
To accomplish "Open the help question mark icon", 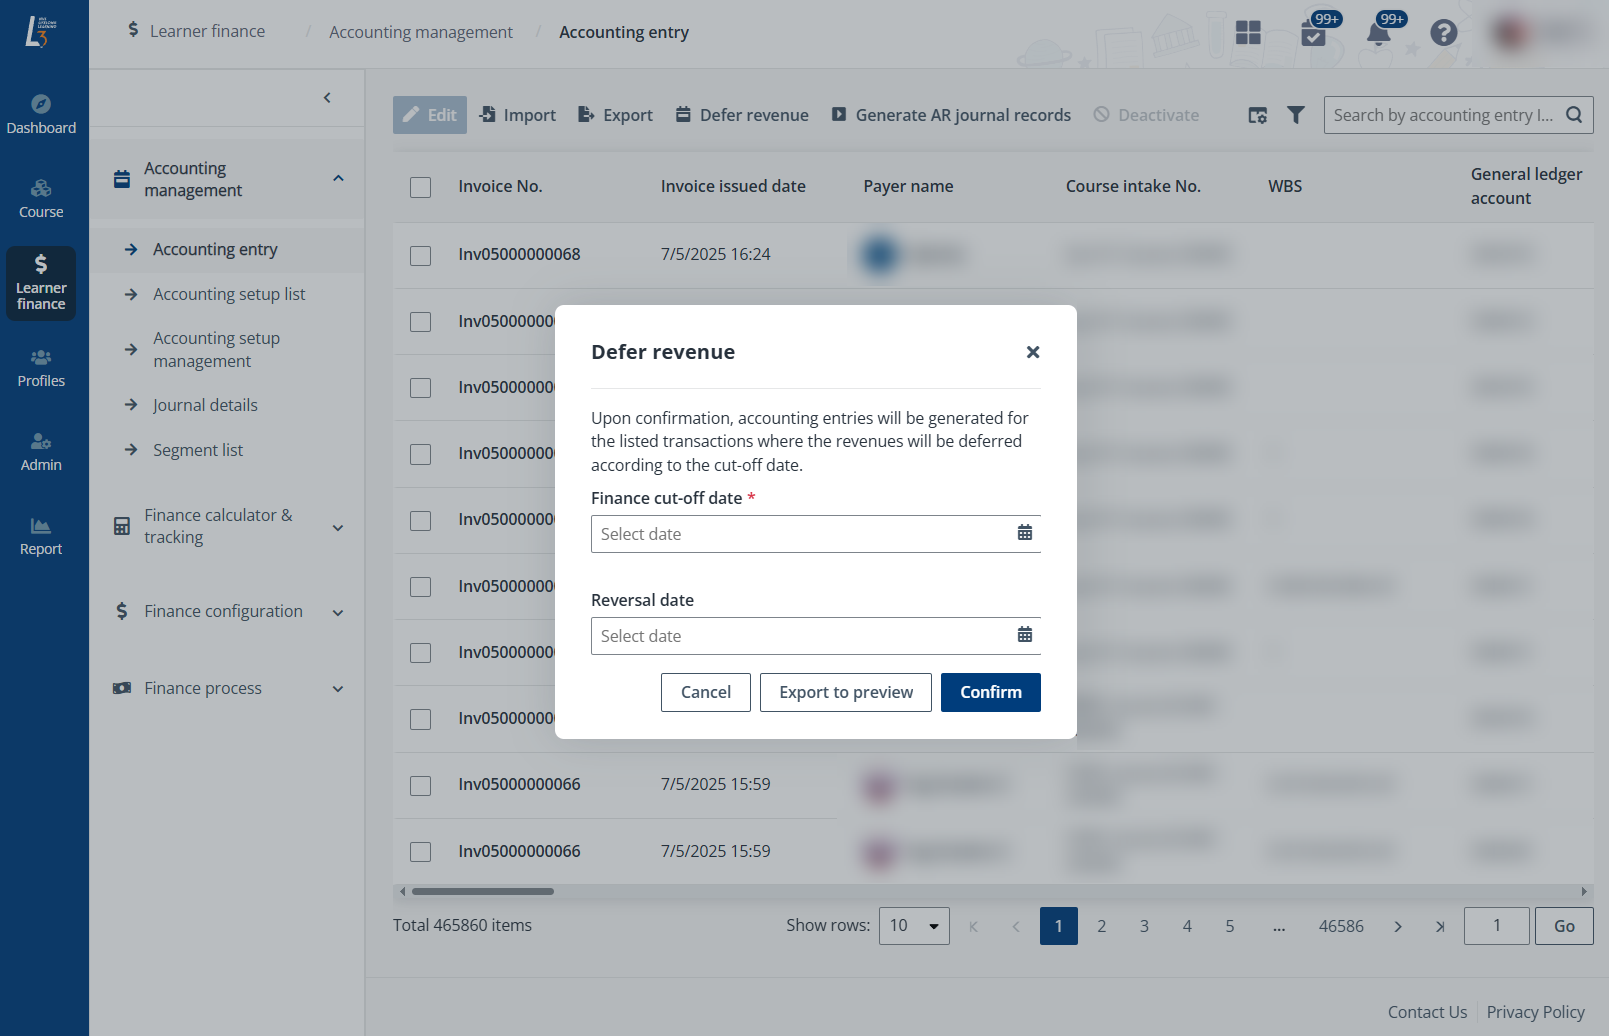I will 1443,33.
